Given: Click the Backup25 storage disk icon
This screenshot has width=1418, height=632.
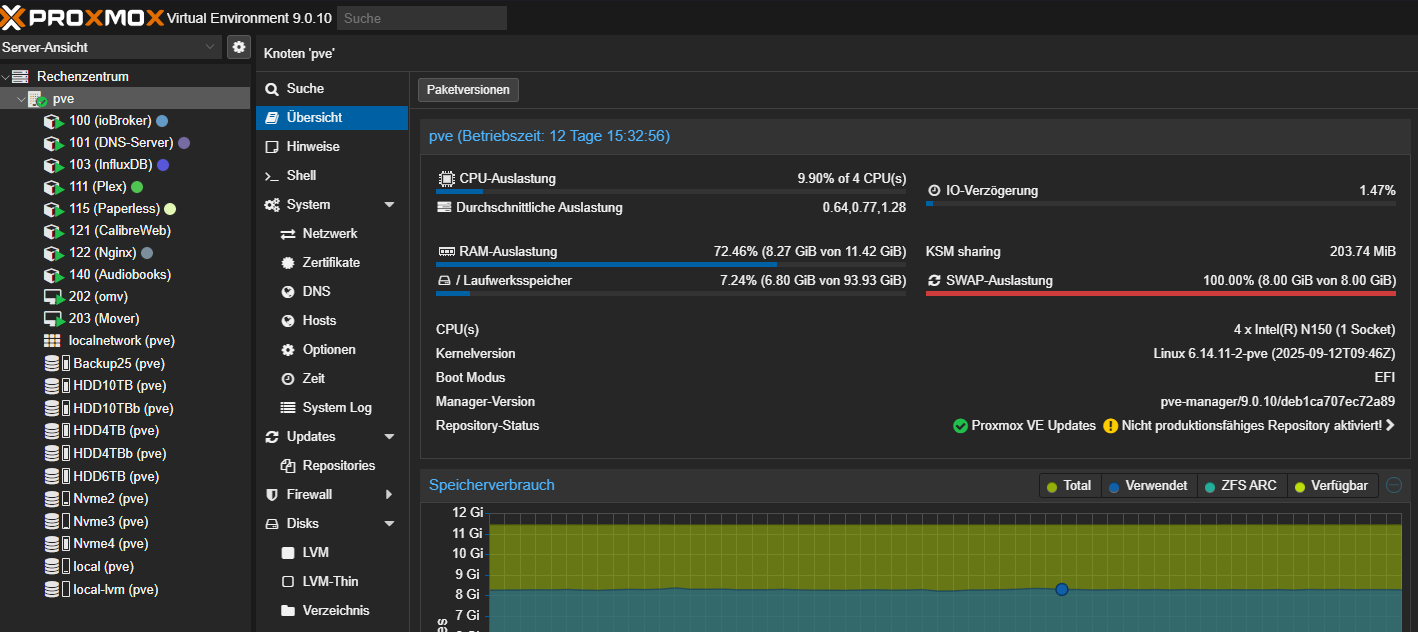Looking at the screenshot, I should [52, 363].
